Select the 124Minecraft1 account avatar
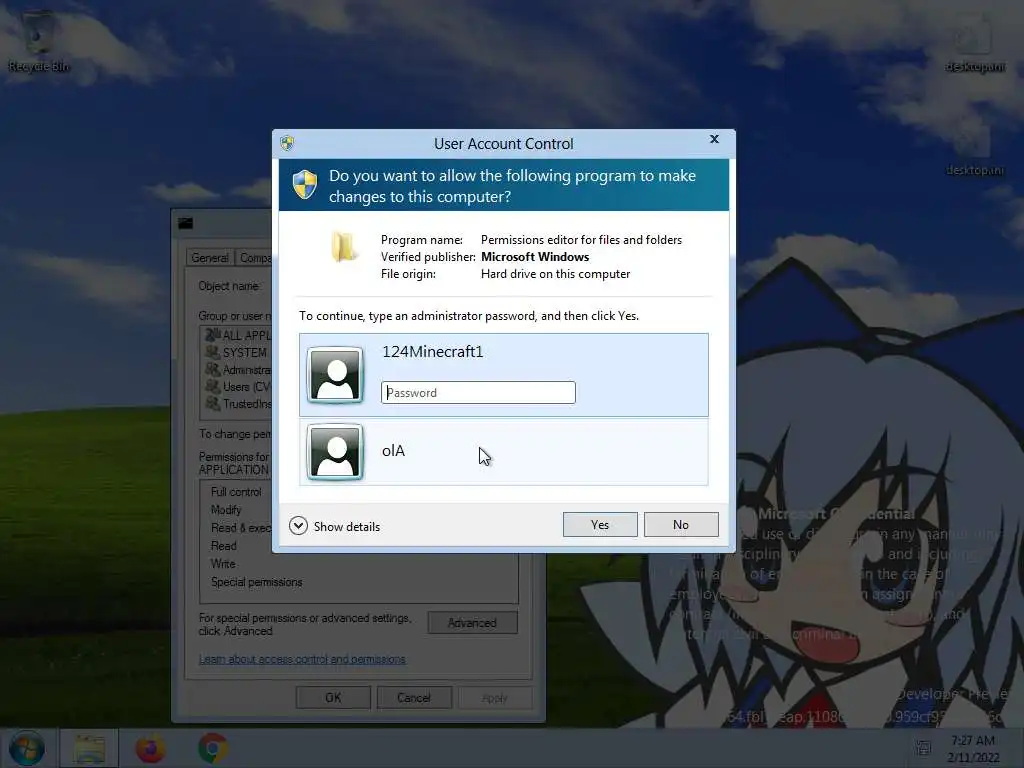Viewport: 1024px width, 768px height. click(x=335, y=375)
